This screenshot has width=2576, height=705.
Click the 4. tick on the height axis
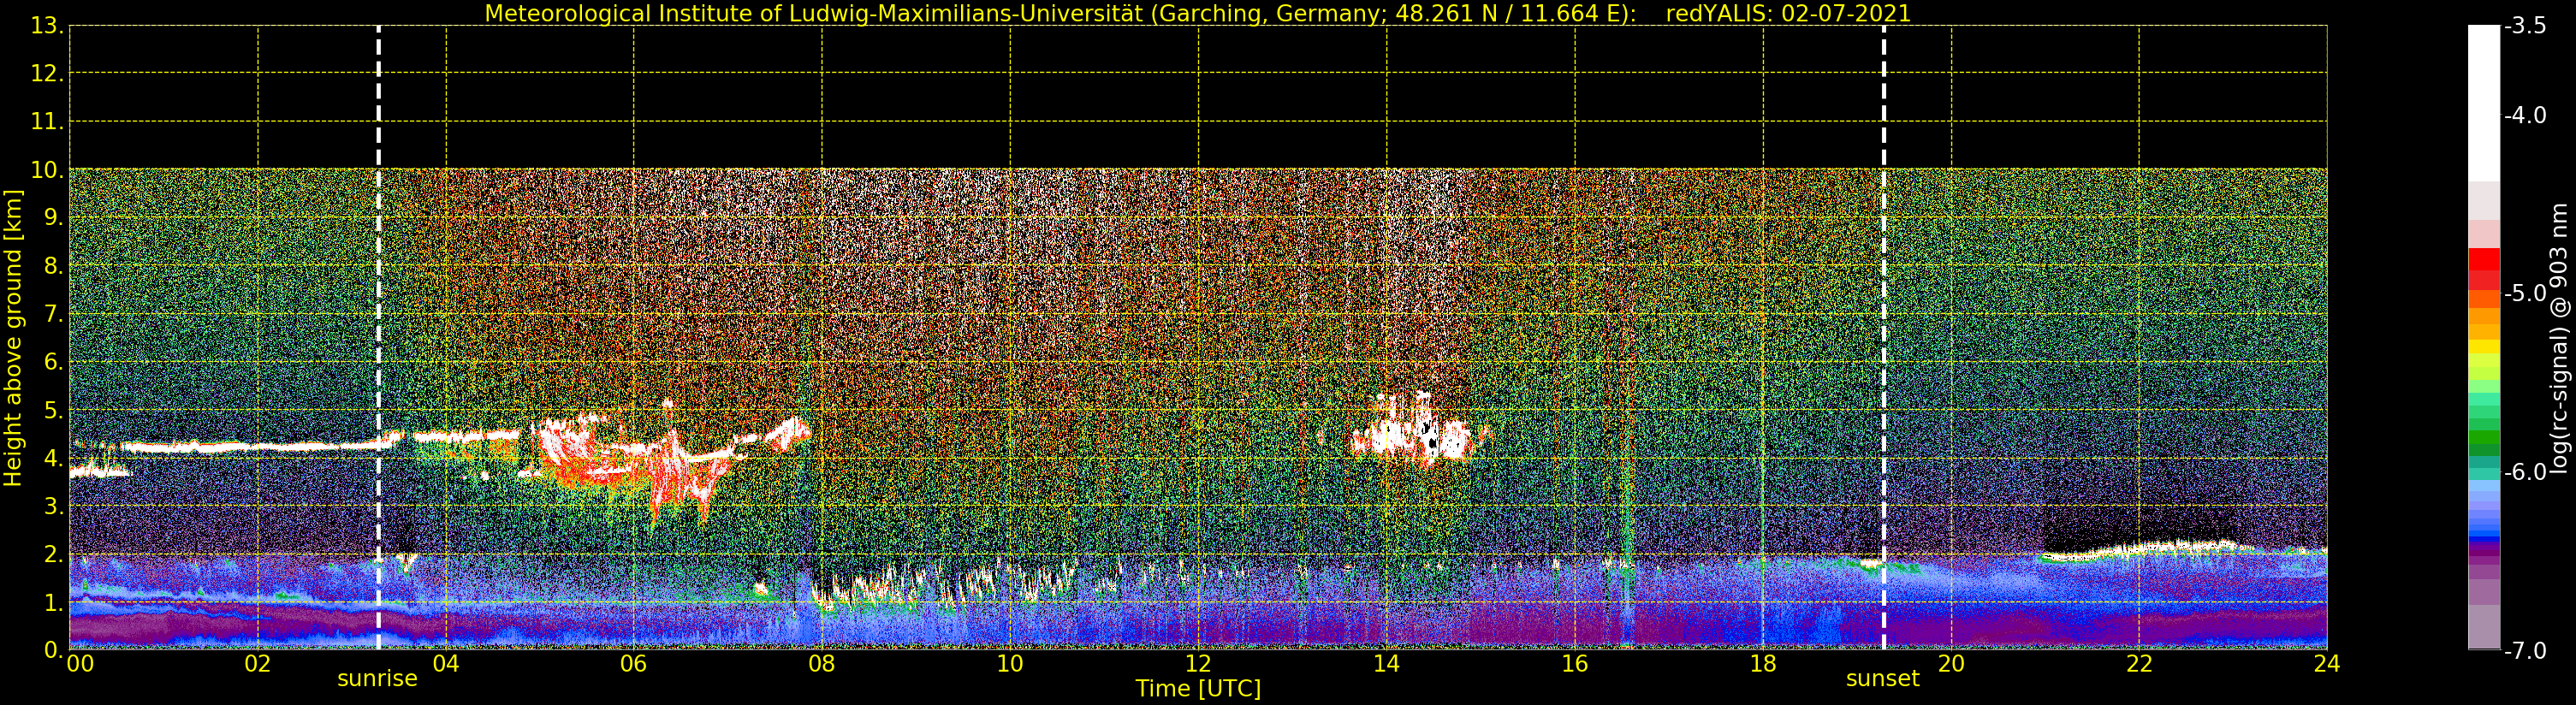[x=53, y=458]
